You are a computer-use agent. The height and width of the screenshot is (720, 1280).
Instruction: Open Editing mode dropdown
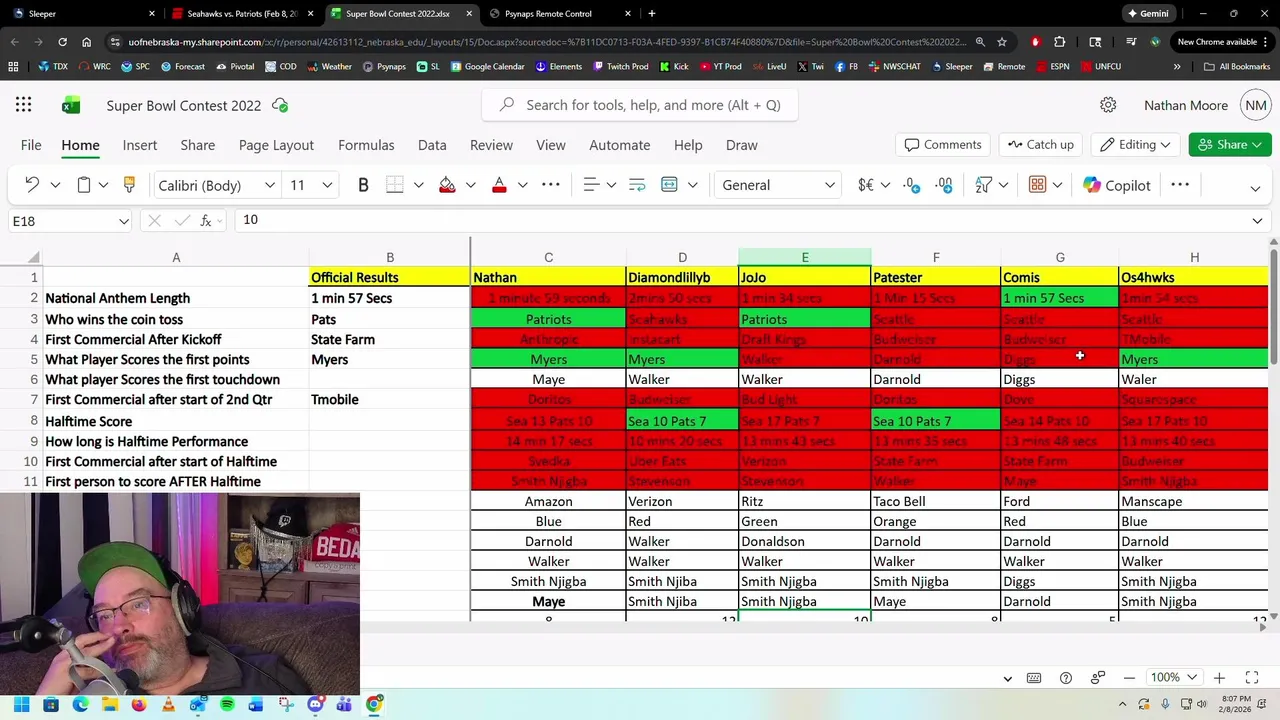1135,145
